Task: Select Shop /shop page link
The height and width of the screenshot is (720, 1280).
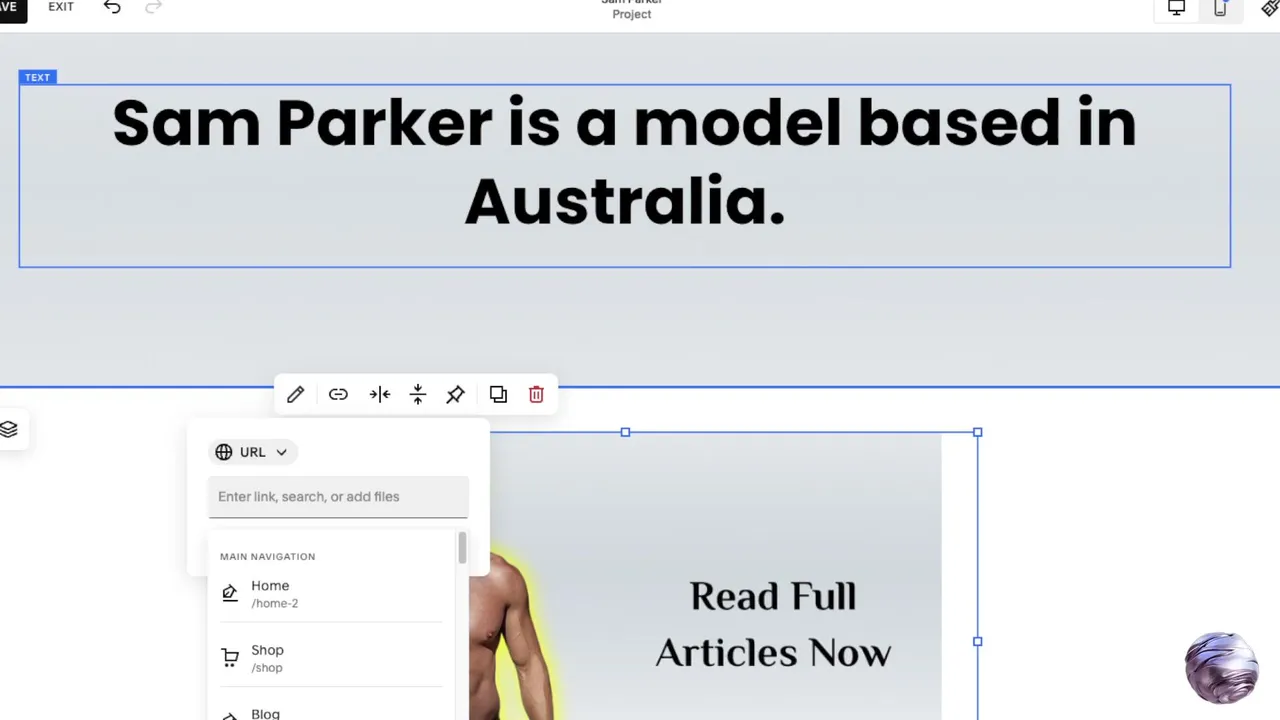Action: tap(331, 658)
